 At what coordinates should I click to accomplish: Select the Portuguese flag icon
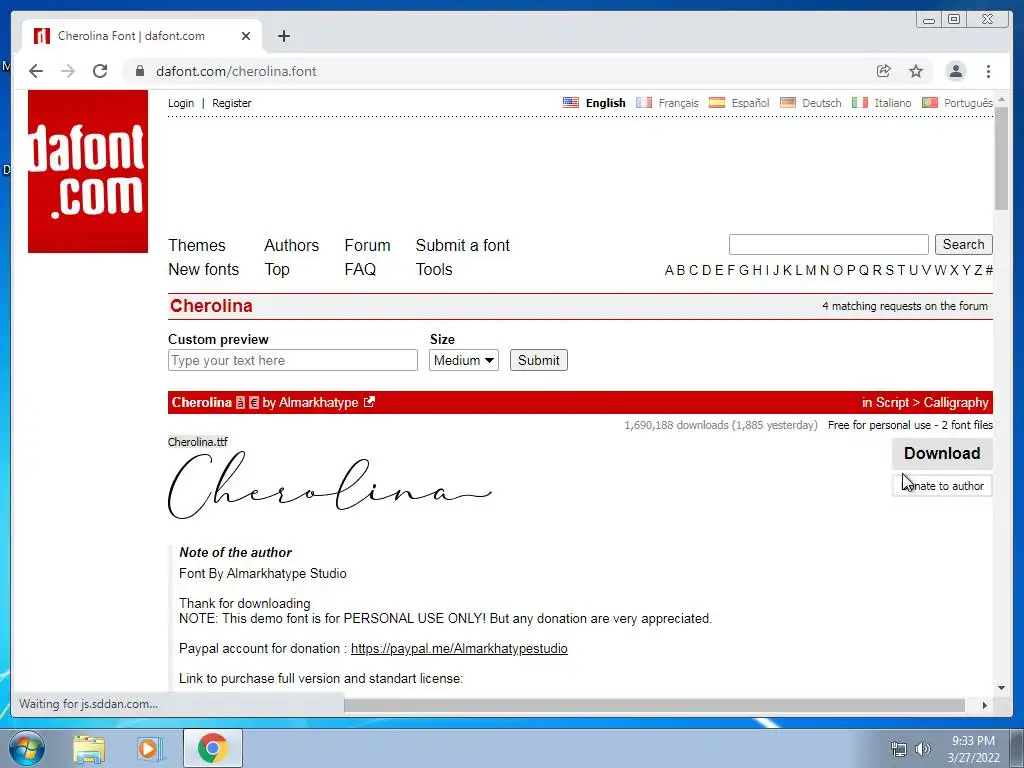tap(930, 103)
